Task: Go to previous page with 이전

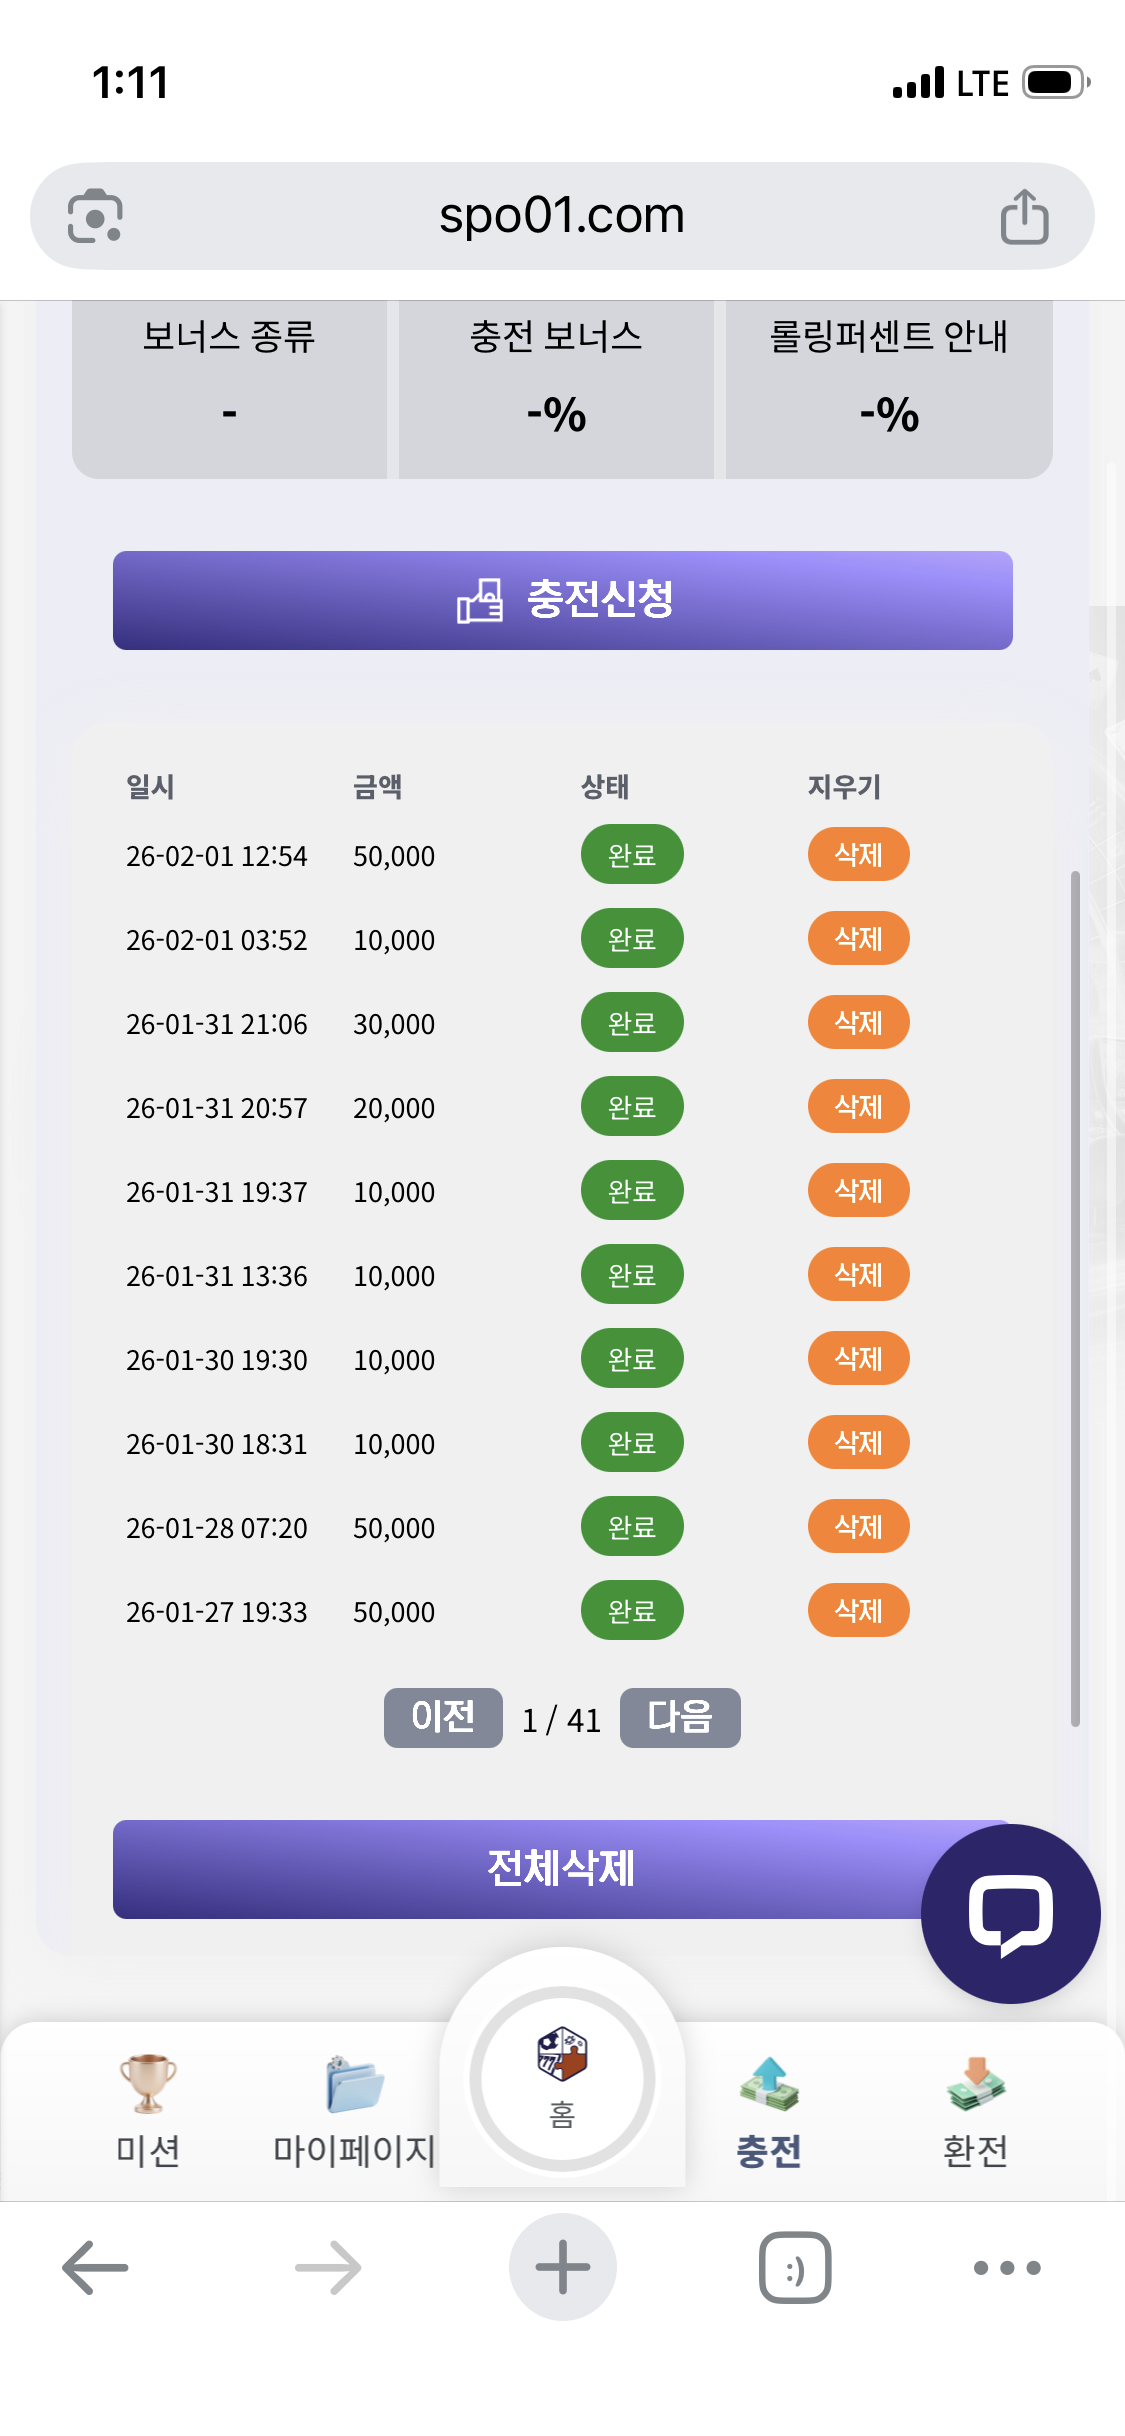Action: (x=443, y=1717)
